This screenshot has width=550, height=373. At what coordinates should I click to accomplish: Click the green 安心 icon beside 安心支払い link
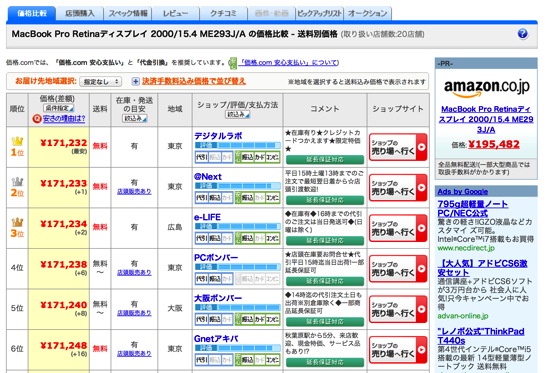click(x=233, y=63)
